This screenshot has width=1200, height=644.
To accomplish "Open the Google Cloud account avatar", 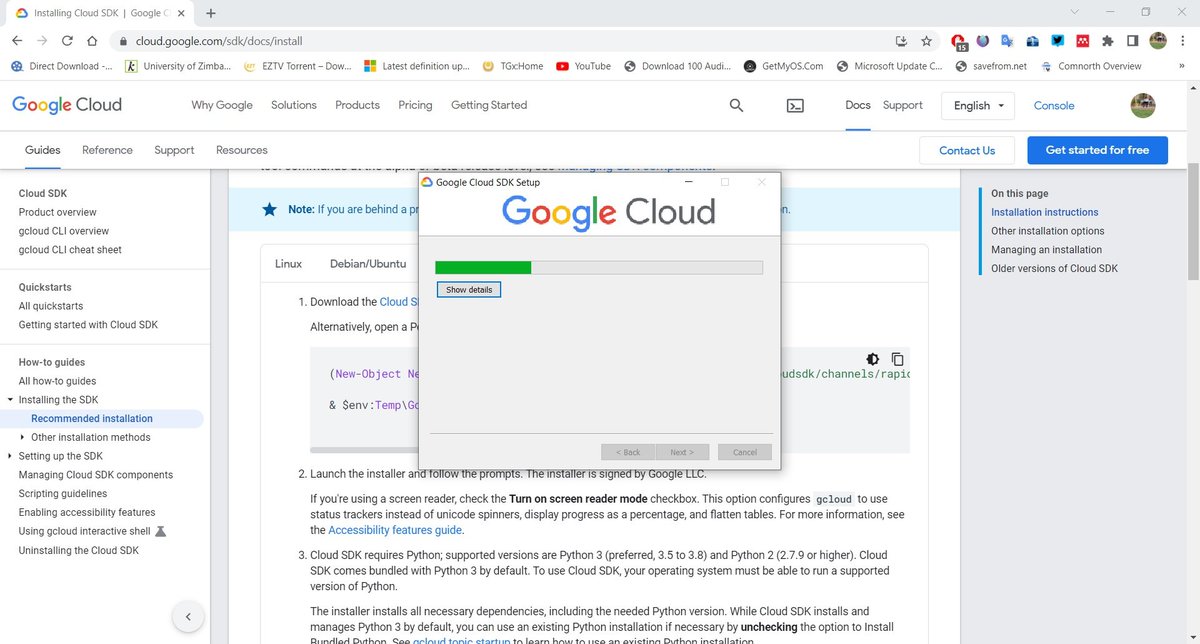I will 1143,105.
